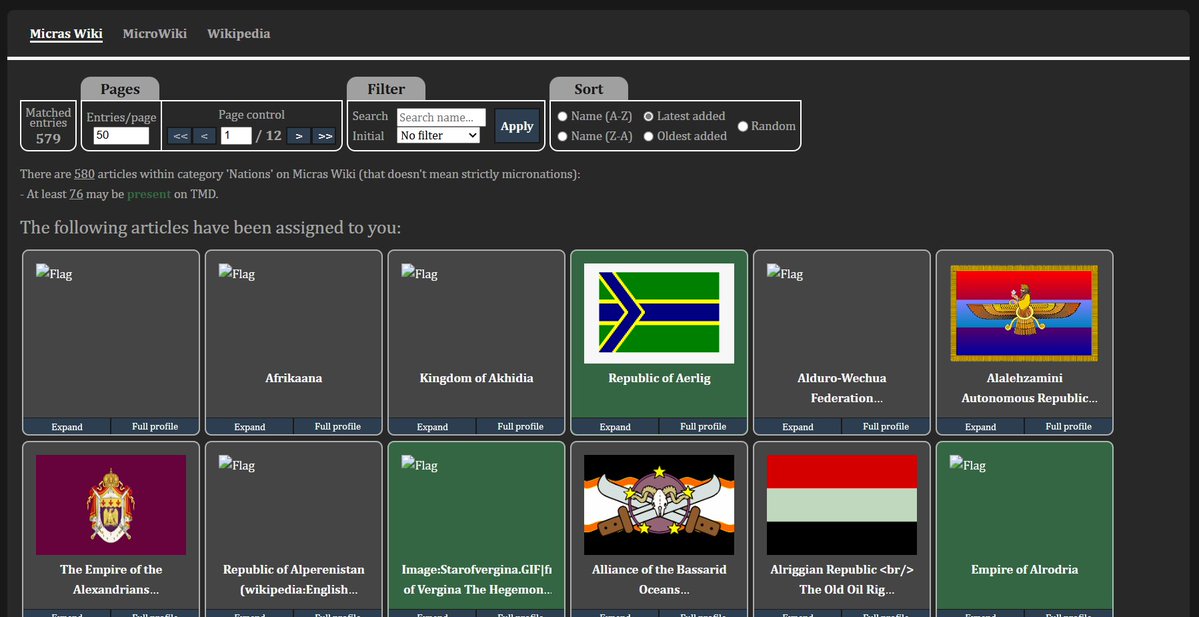Viewport: 1199px width, 617px height.
Task: Expand the Republic of Aerlig card
Action: (614, 426)
